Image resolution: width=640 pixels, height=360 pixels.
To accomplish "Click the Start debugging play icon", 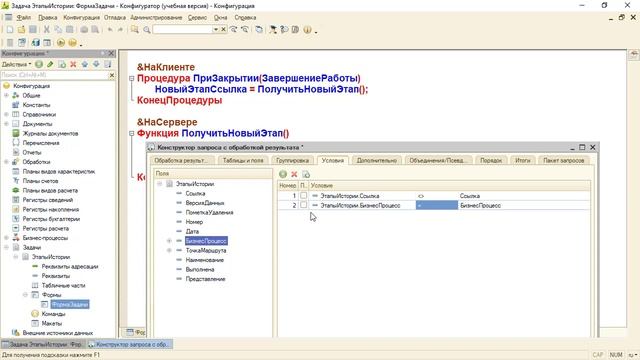I will coord(61,42).
